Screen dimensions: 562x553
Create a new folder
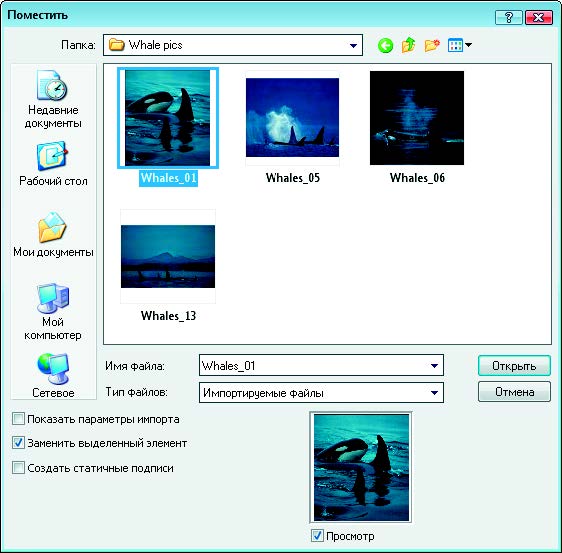[432, 45]
